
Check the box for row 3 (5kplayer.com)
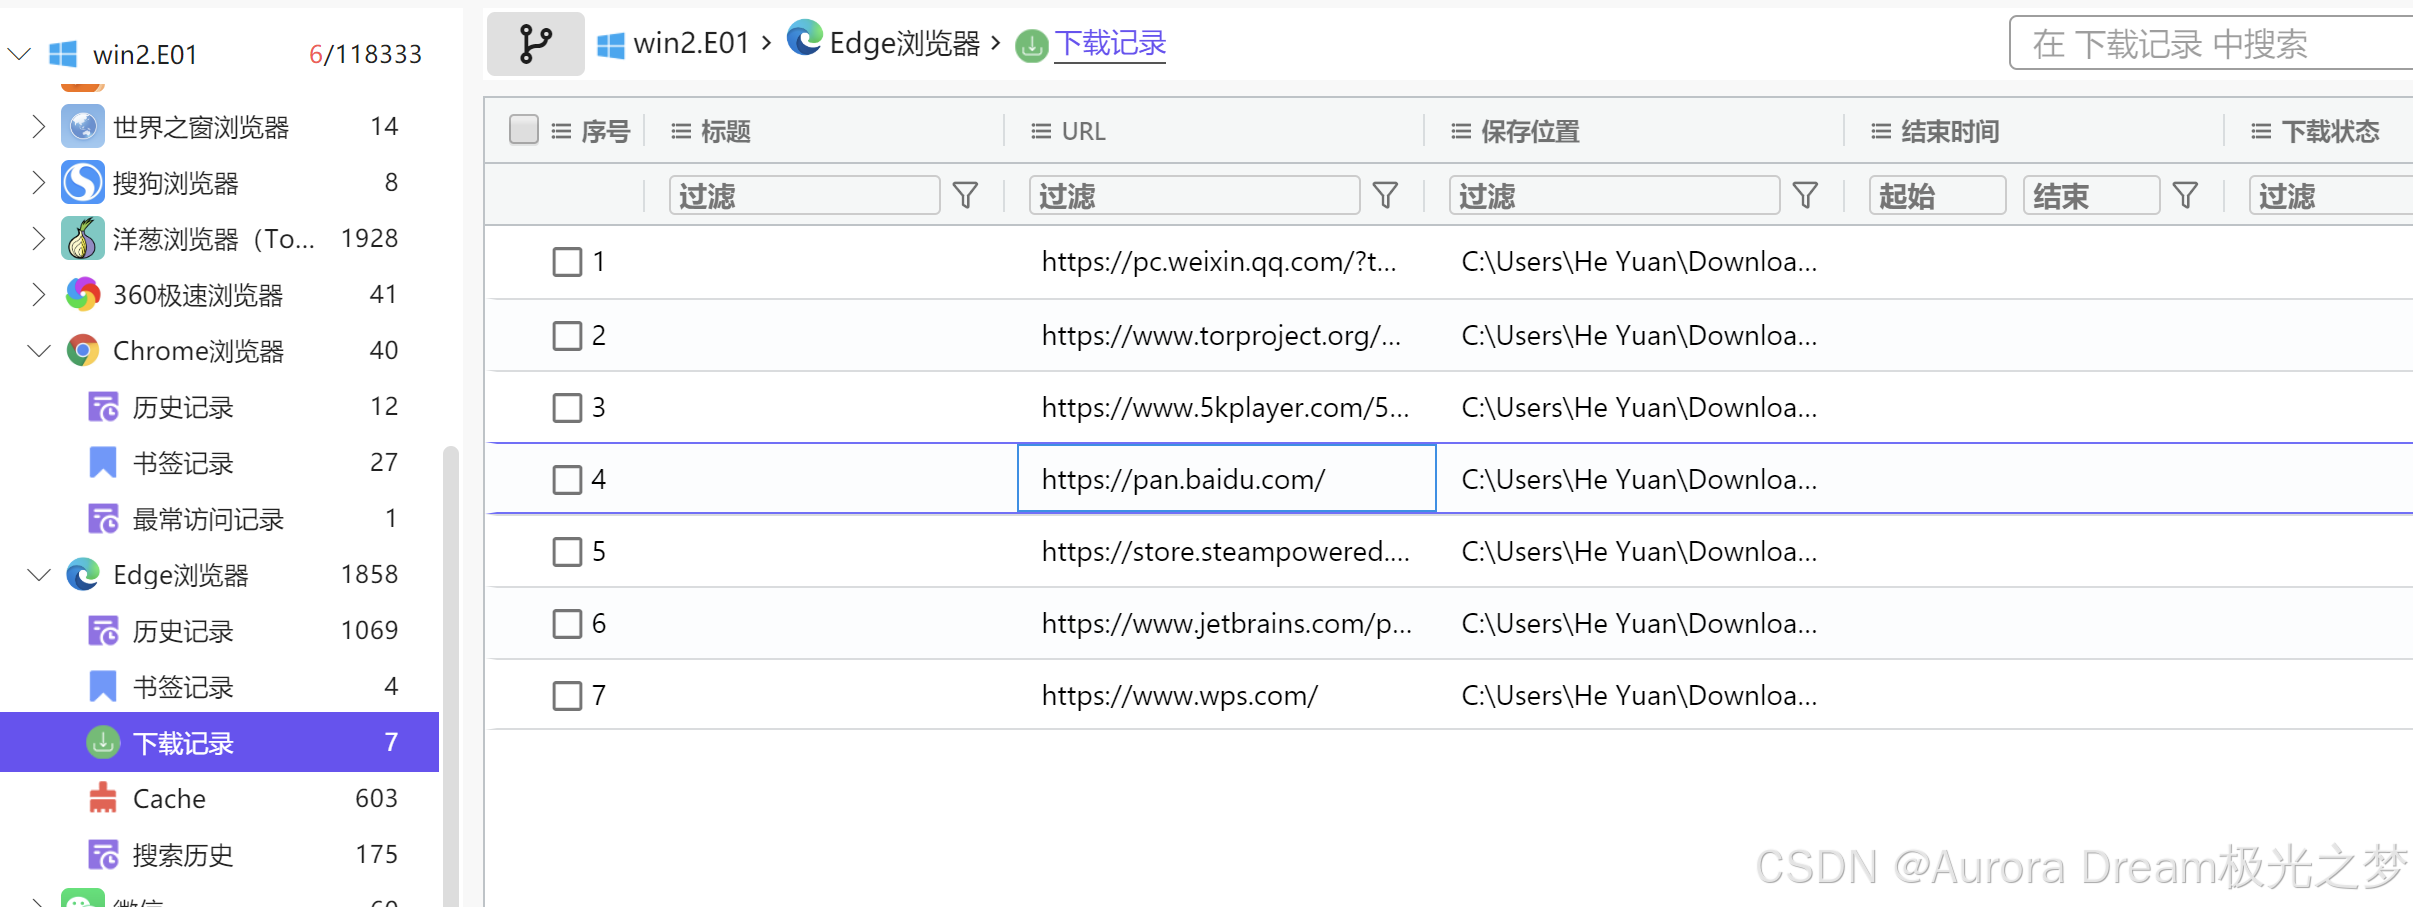(x=567, y=407)
